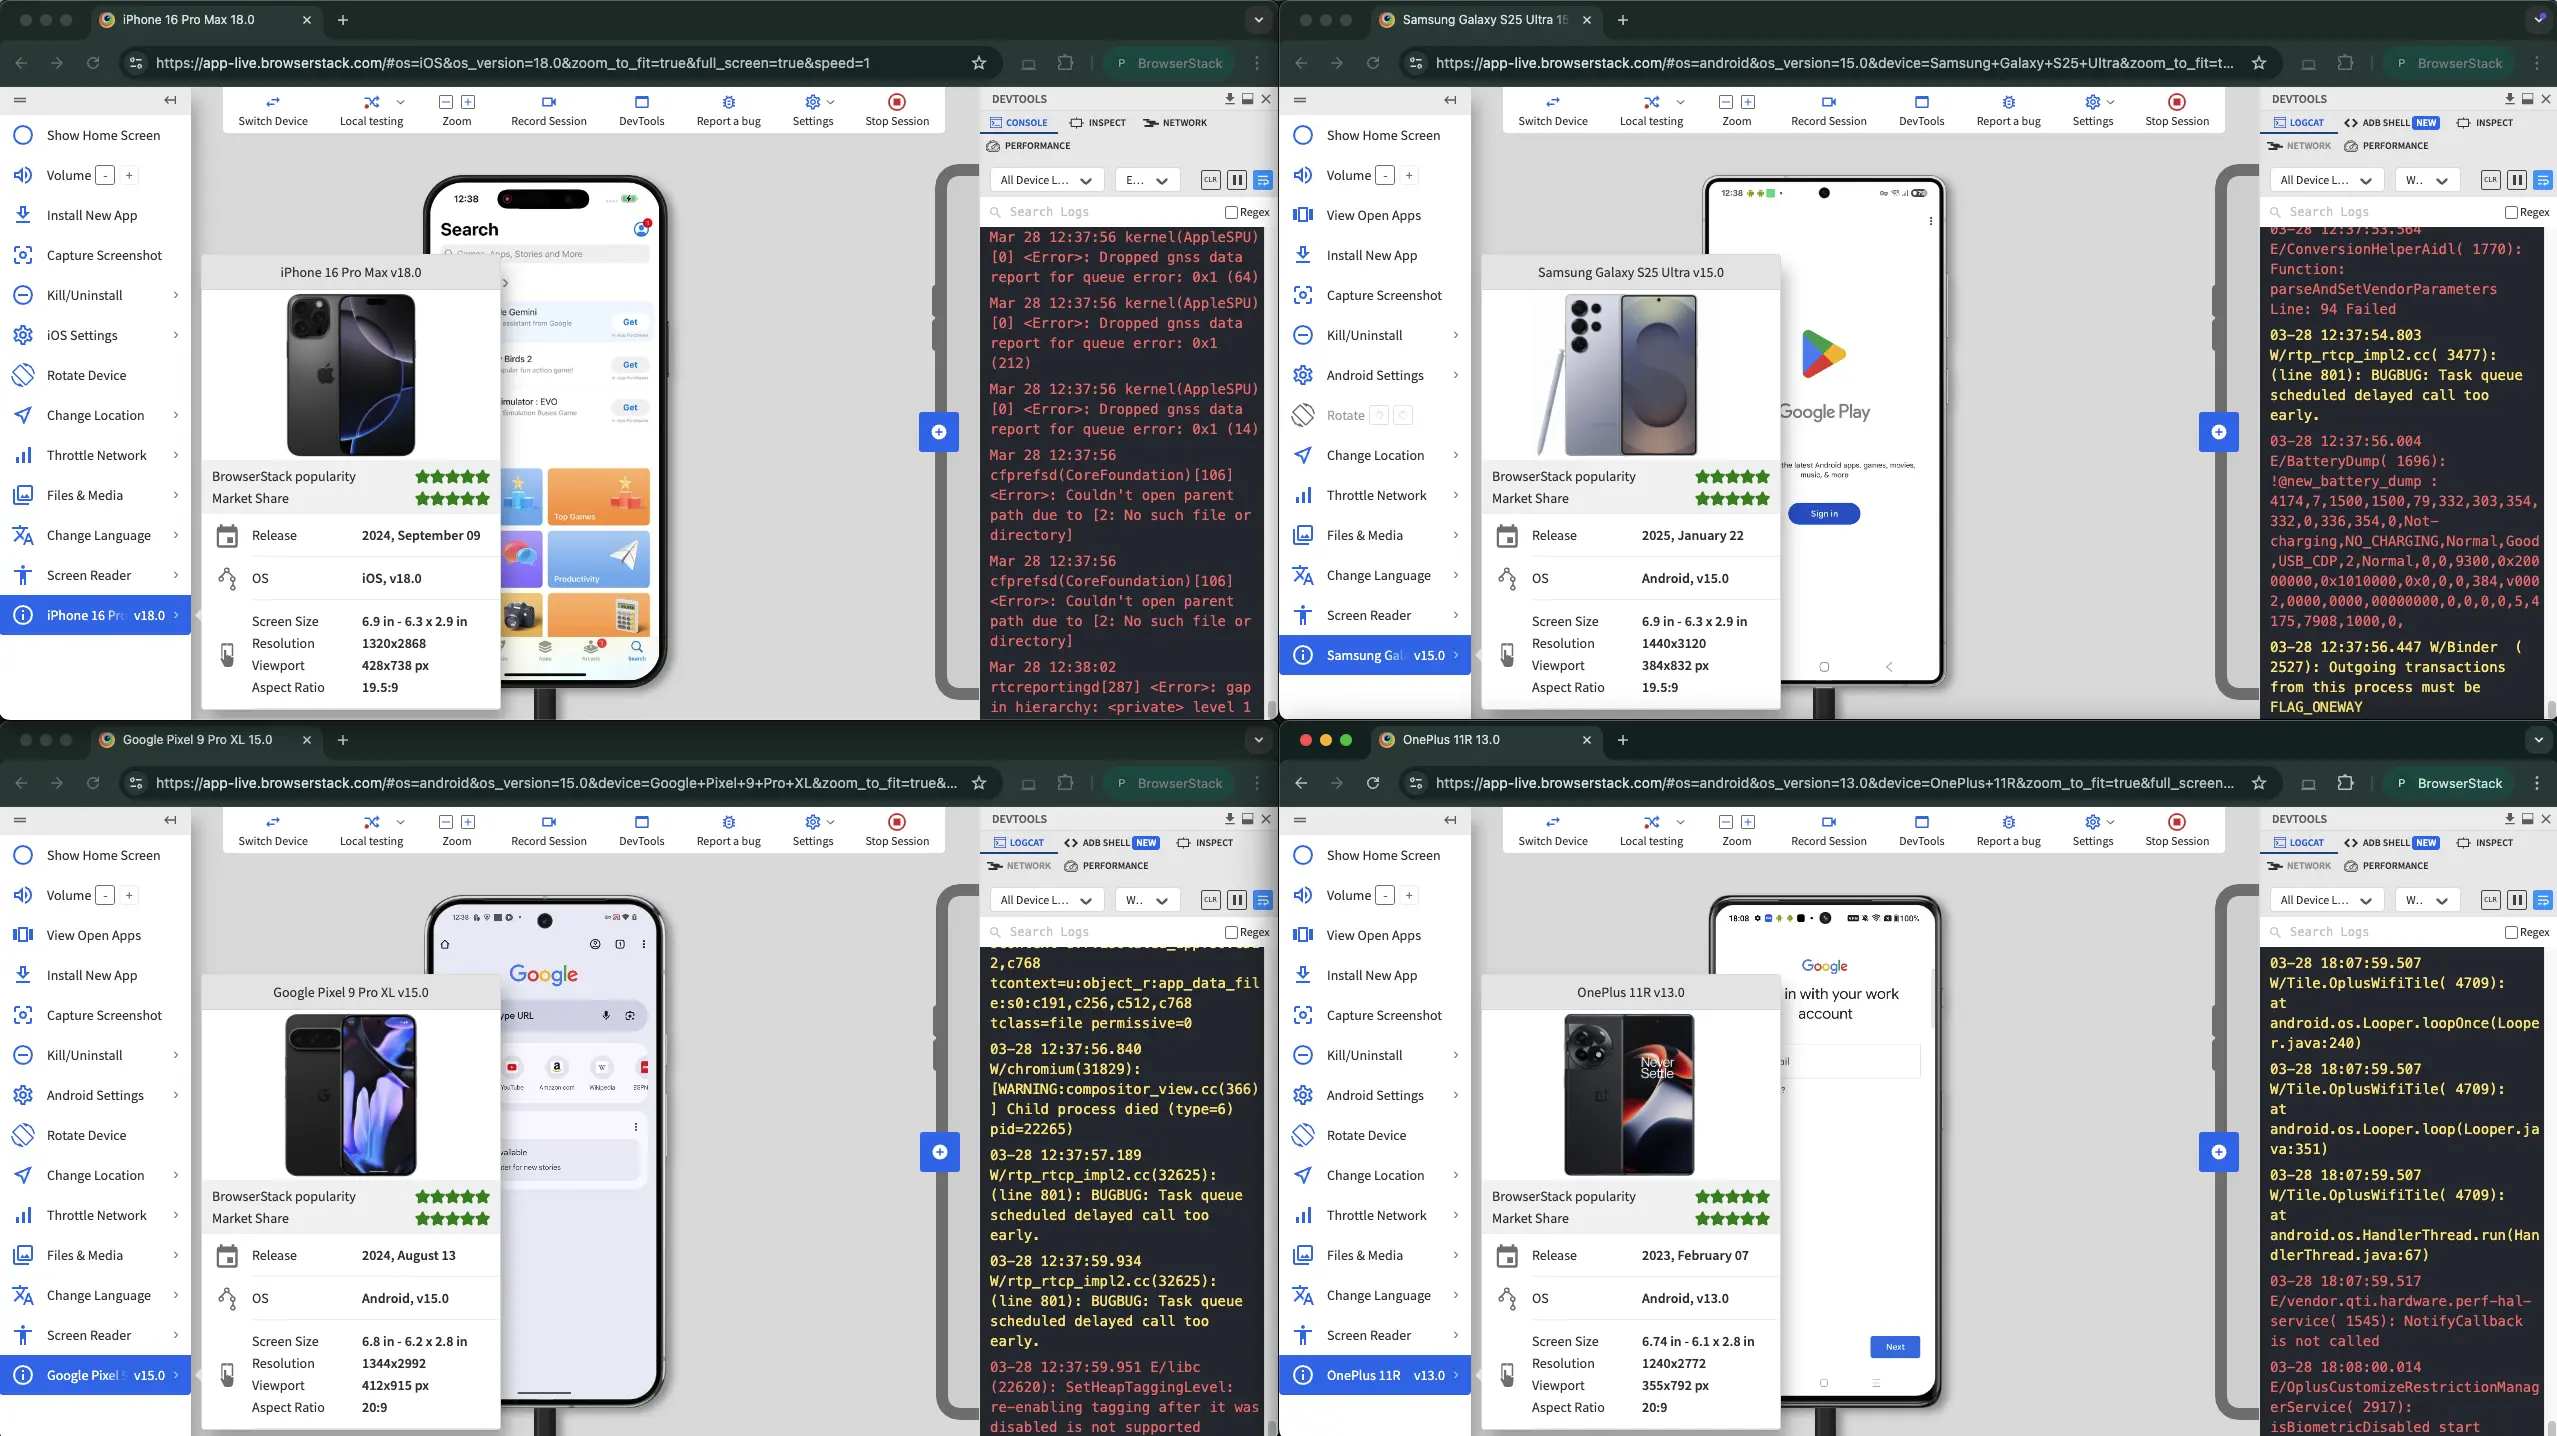Tick Regex checkbox in OnePlus 11R window devtools
This screenshot has width=2557, height=1436.
click(x=2511, y=932)
